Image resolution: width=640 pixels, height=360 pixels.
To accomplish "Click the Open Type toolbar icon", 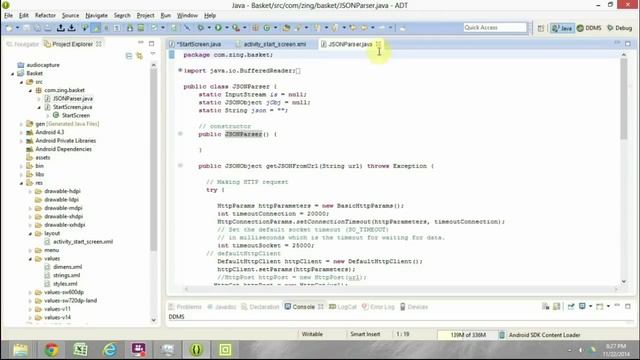I will point(286,28).
